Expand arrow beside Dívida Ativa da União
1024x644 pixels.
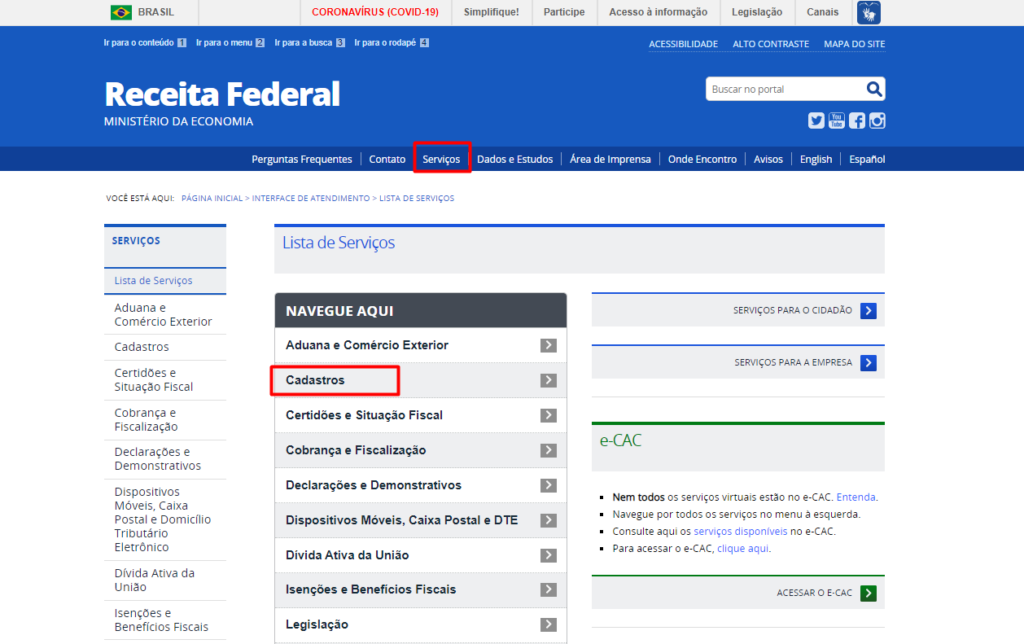tap(549, 555)
